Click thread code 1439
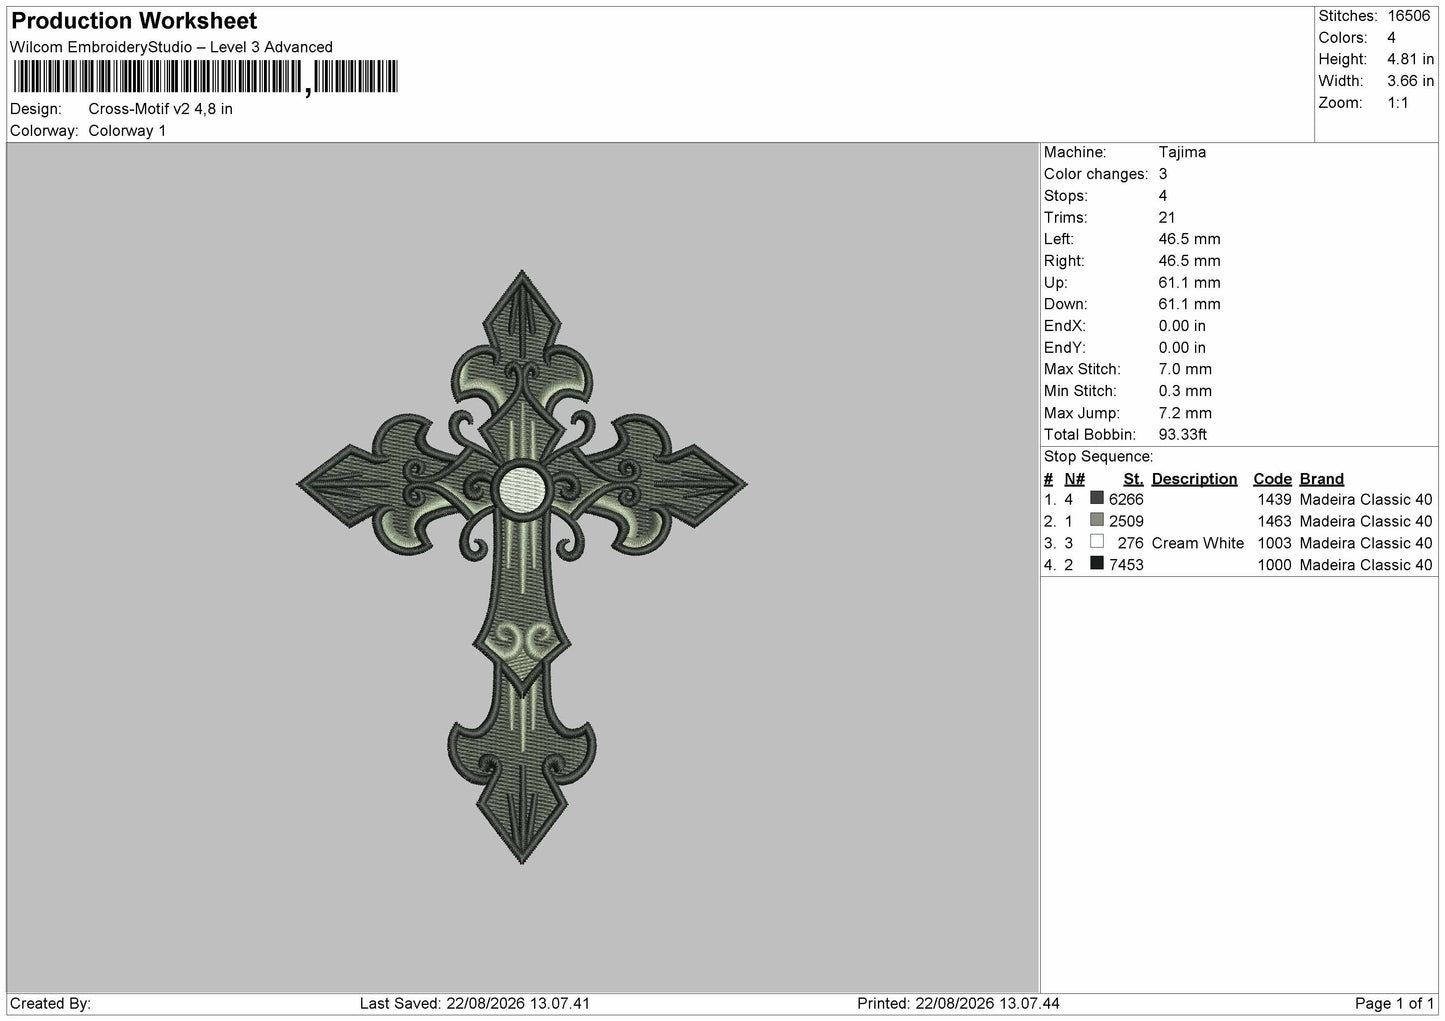Viewport: 1445px width, 1021px height. (x=1275, y=499)
